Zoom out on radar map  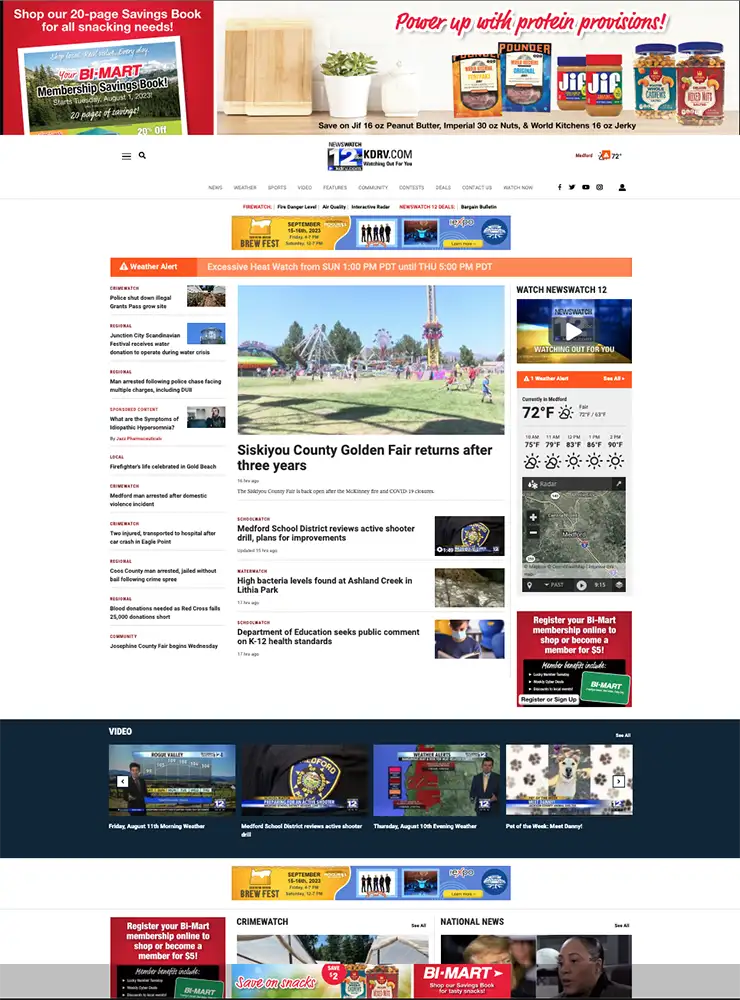533,533
